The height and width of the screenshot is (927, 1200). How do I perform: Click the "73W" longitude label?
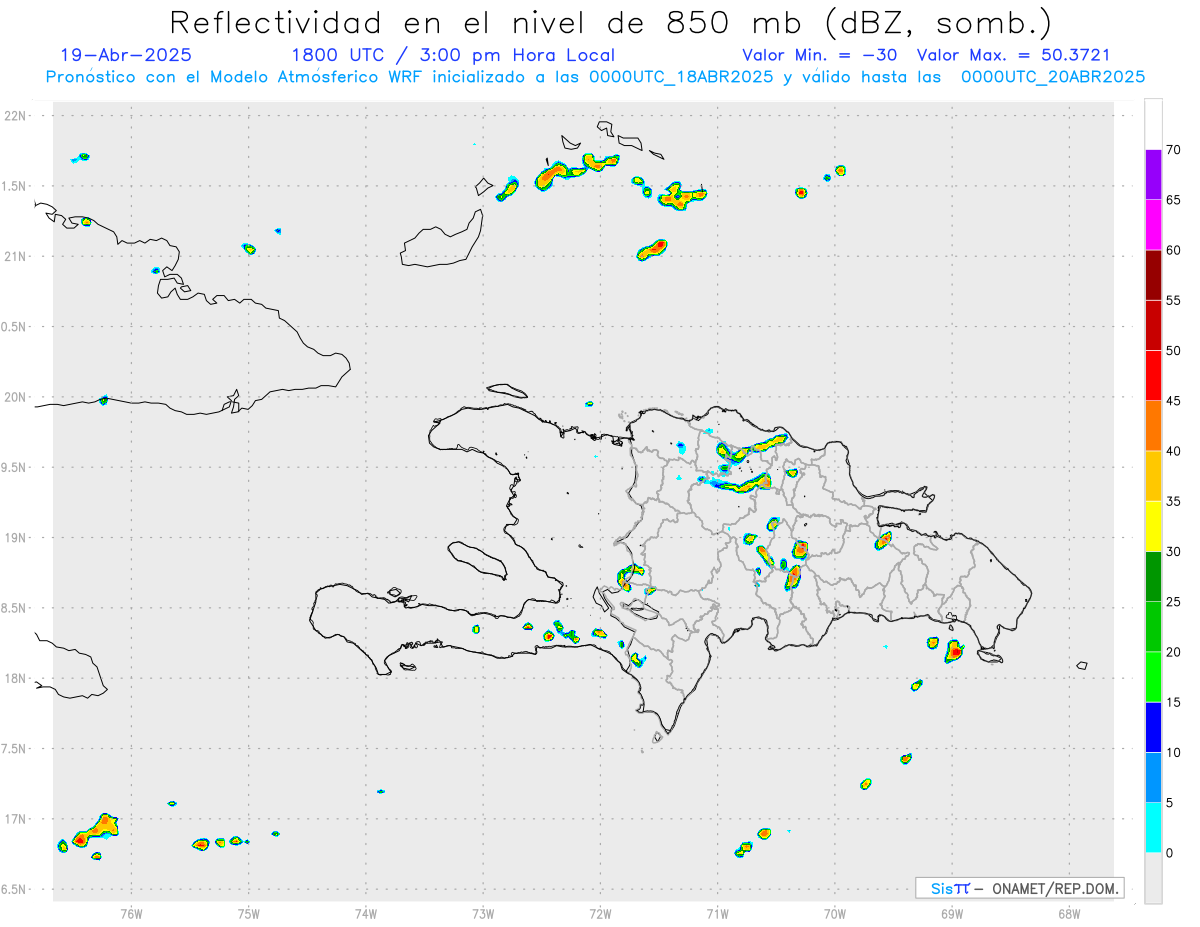tap(483, 914)
